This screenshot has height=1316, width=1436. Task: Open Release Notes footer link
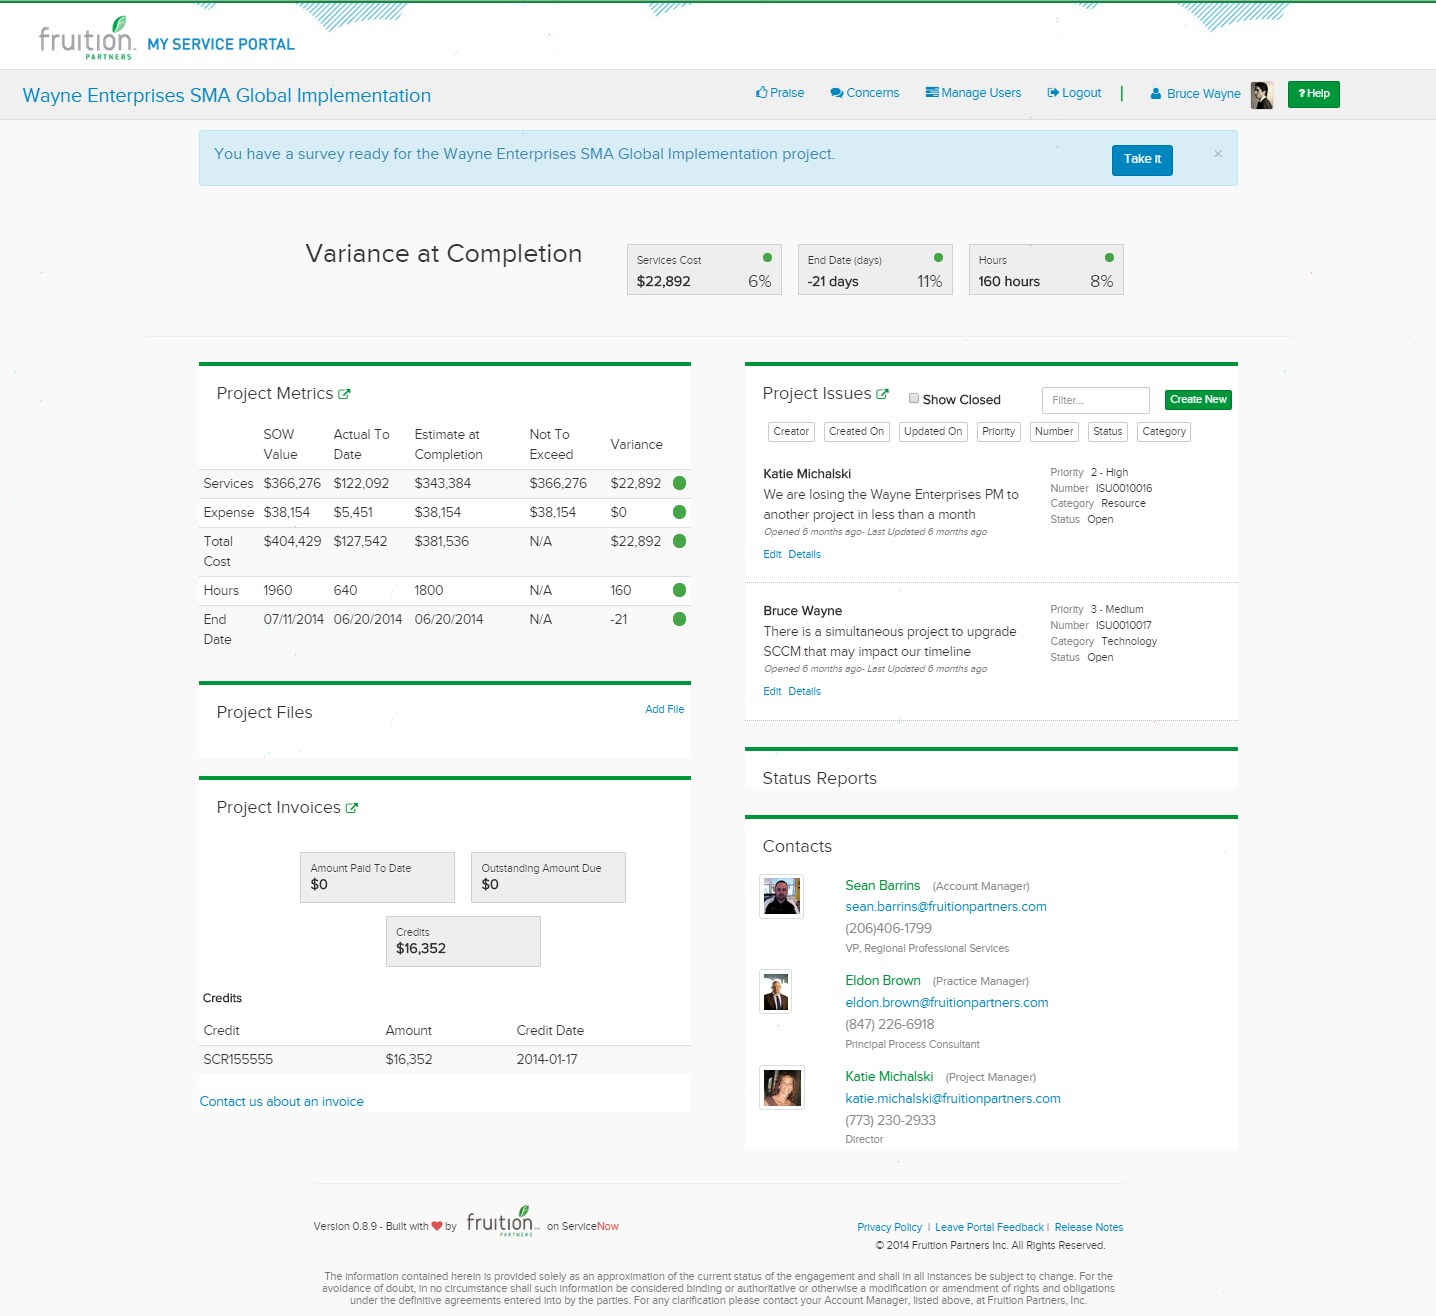coord(1088,1227)
